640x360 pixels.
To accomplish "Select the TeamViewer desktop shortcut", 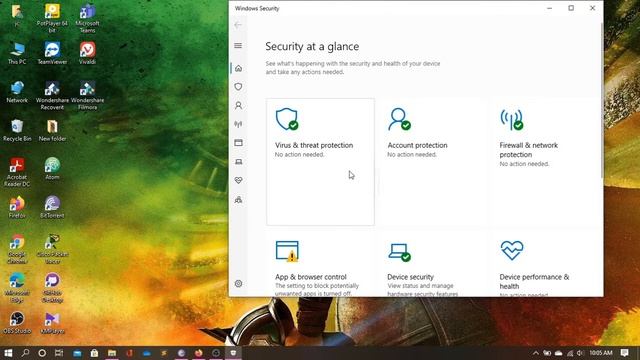I will (x=52, y=53).
